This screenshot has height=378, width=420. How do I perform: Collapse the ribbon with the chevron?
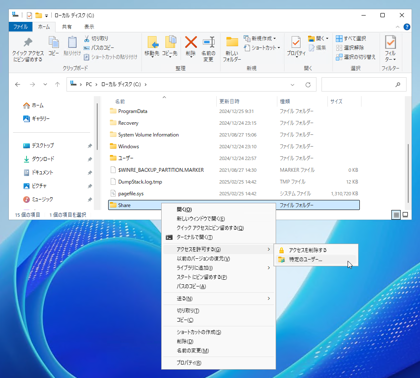pos(397,27)
